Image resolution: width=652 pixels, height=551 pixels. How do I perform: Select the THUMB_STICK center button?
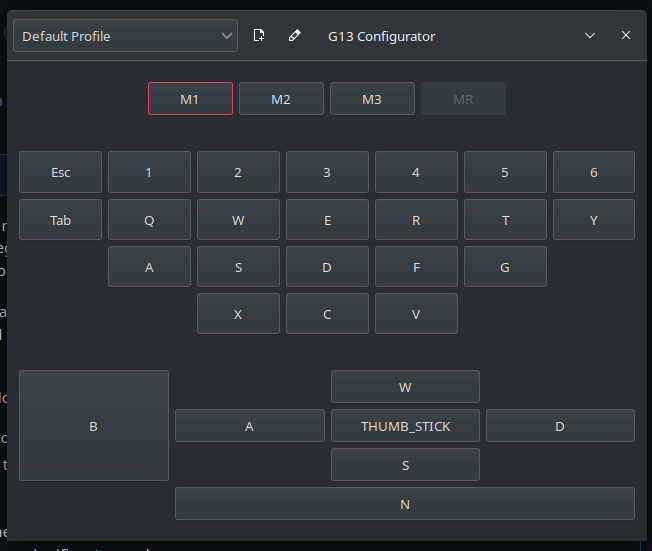coord(405,425)
